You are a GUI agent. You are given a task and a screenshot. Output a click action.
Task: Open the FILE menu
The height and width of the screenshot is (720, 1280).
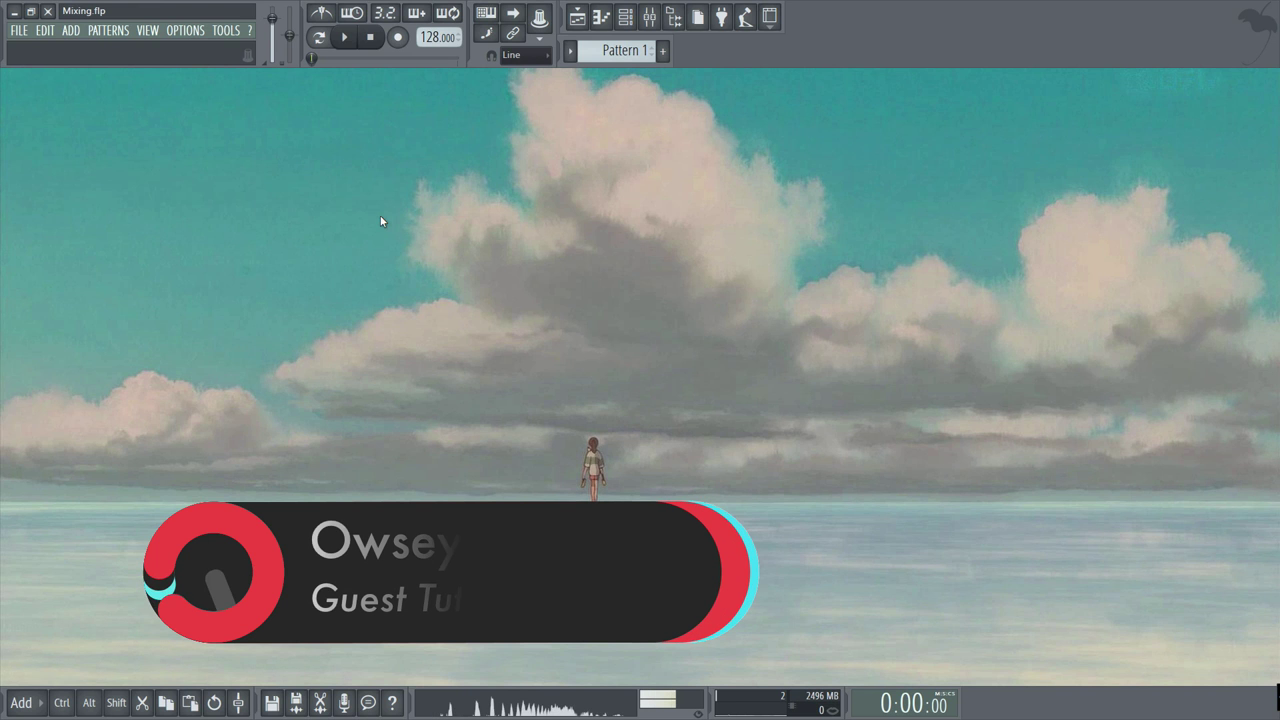coord(19,31)
